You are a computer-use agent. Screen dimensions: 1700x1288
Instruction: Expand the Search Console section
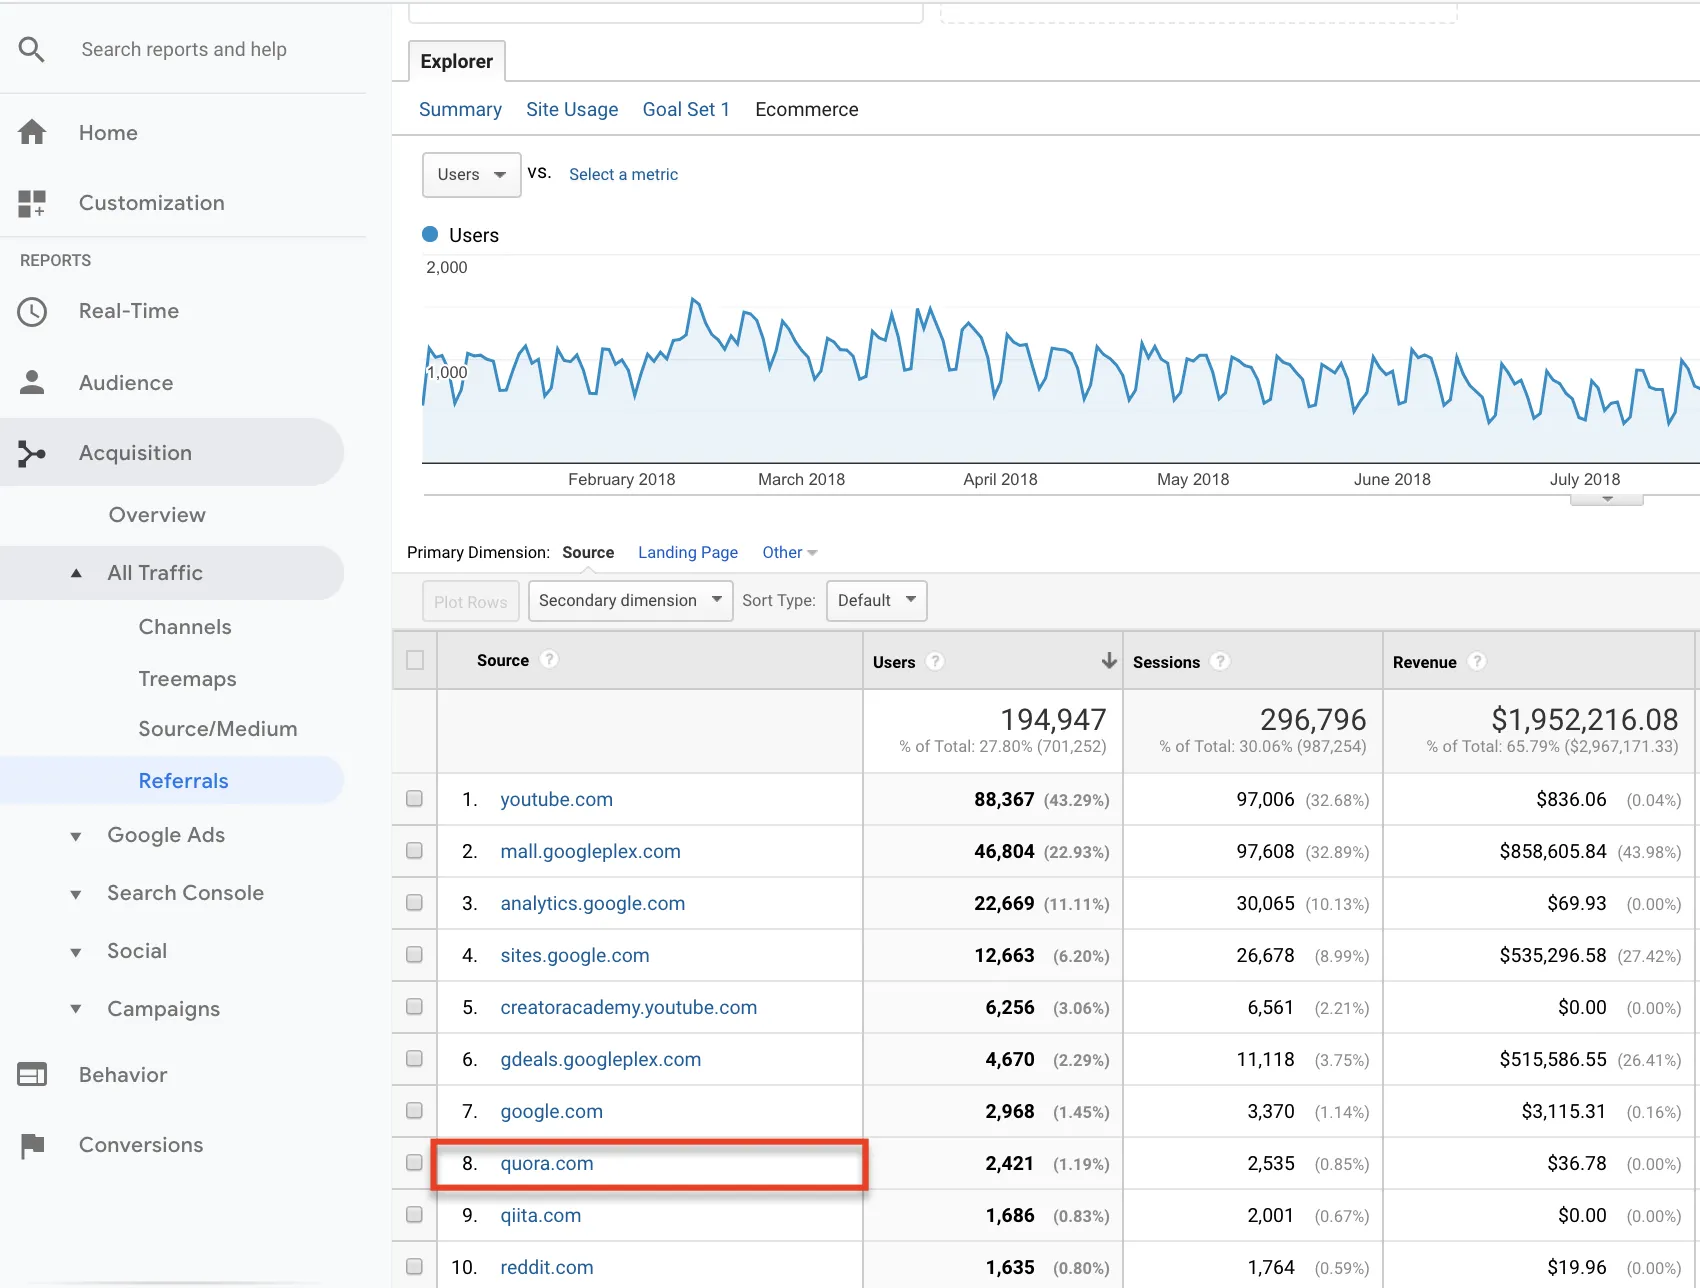pyautogui.click(x=76, y=894)
